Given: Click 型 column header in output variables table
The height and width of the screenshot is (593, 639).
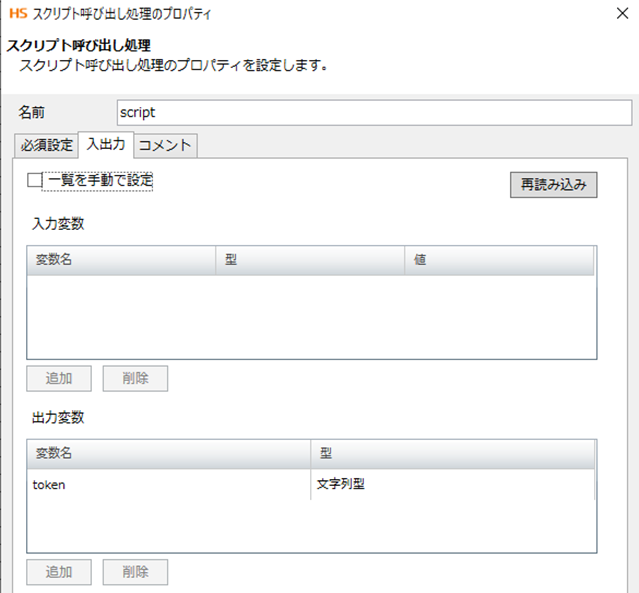Looking at the screenshot, I should (x=453, y=453).
